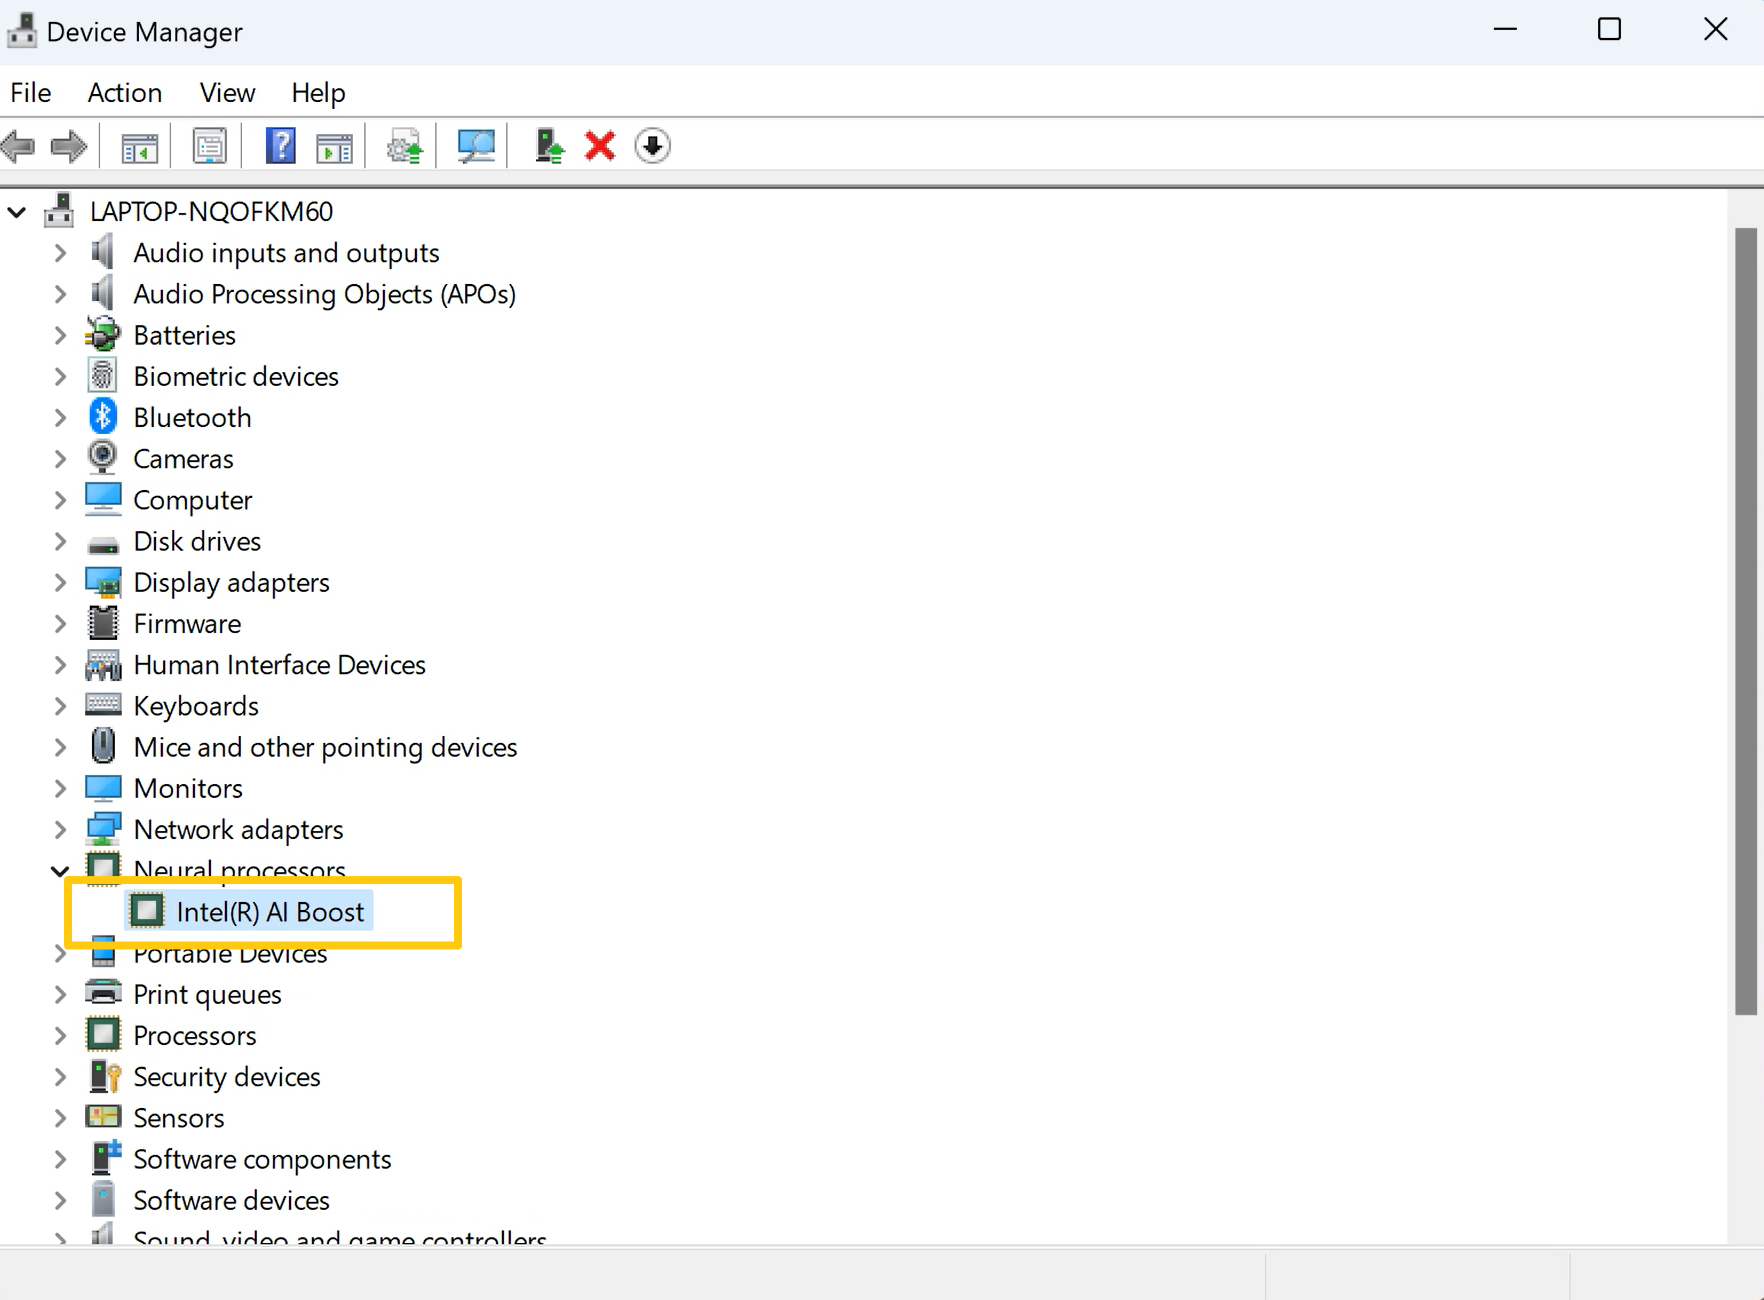Image resolution: width=1764 pixels, height=1300 pixels.
Task: Select Intel(R) AI Boost device
Action: (x=270, y=911)
